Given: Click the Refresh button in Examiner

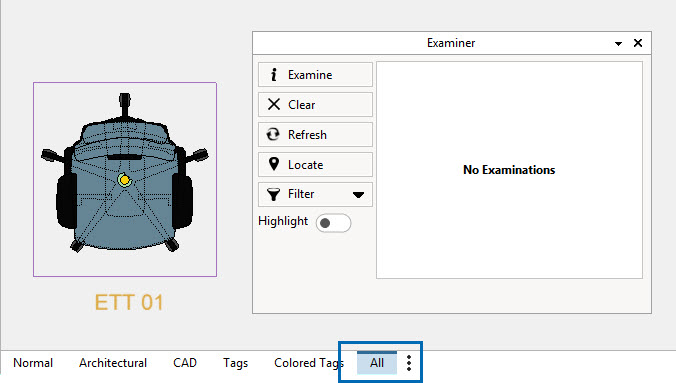Looking at the screenshot, I should point(315,135).
